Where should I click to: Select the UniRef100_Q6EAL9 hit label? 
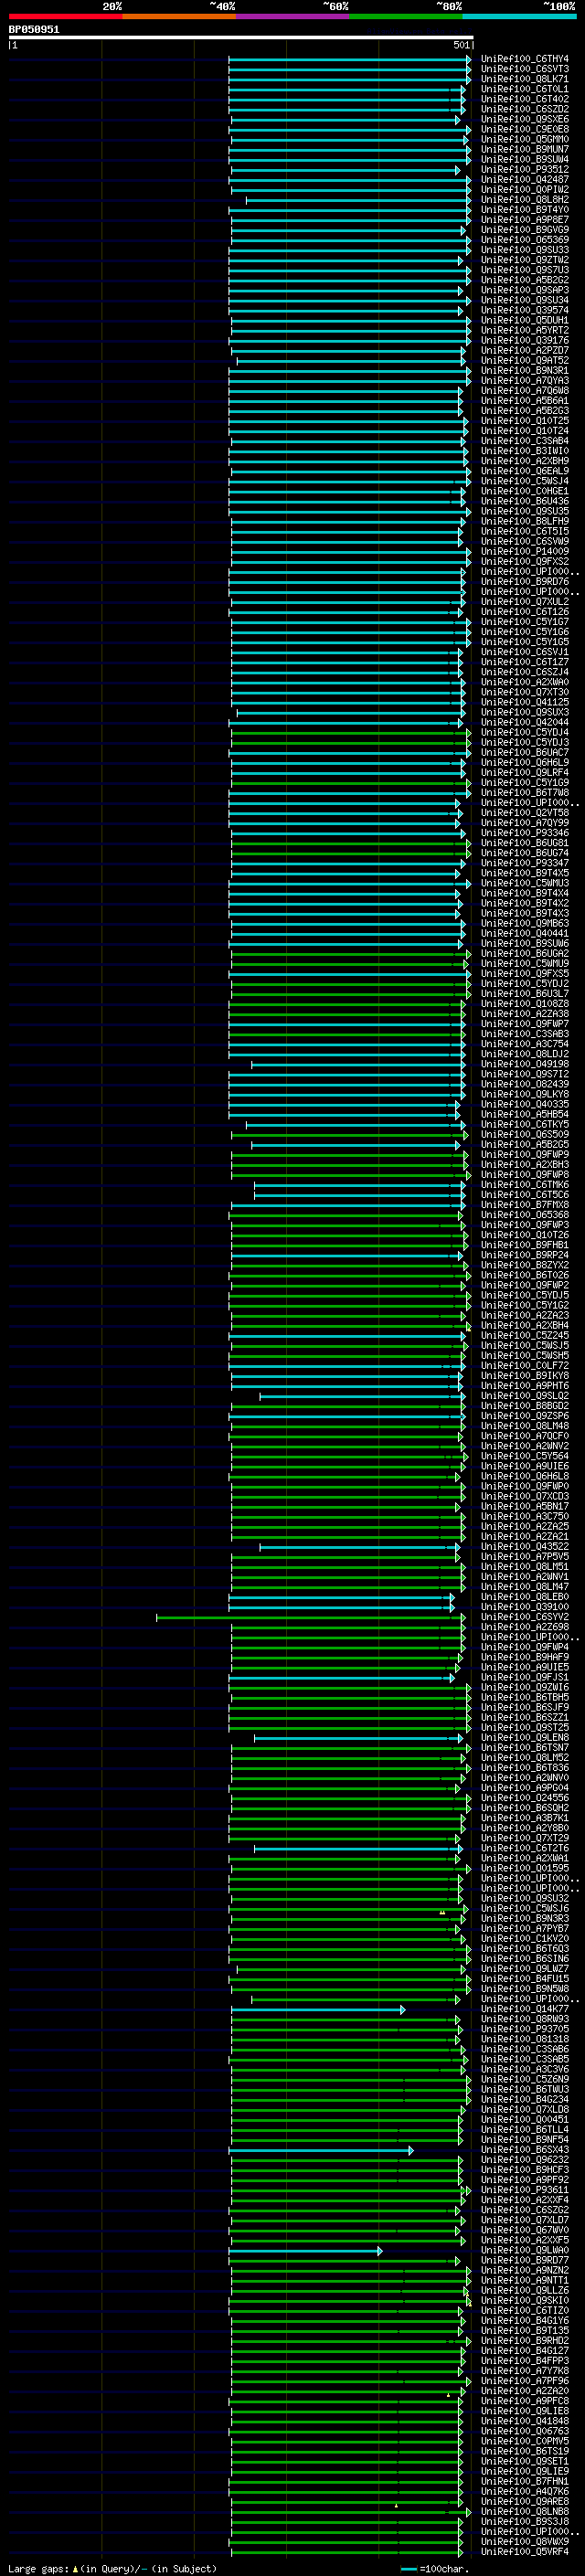pyautogui.click(x=524, y=472)
